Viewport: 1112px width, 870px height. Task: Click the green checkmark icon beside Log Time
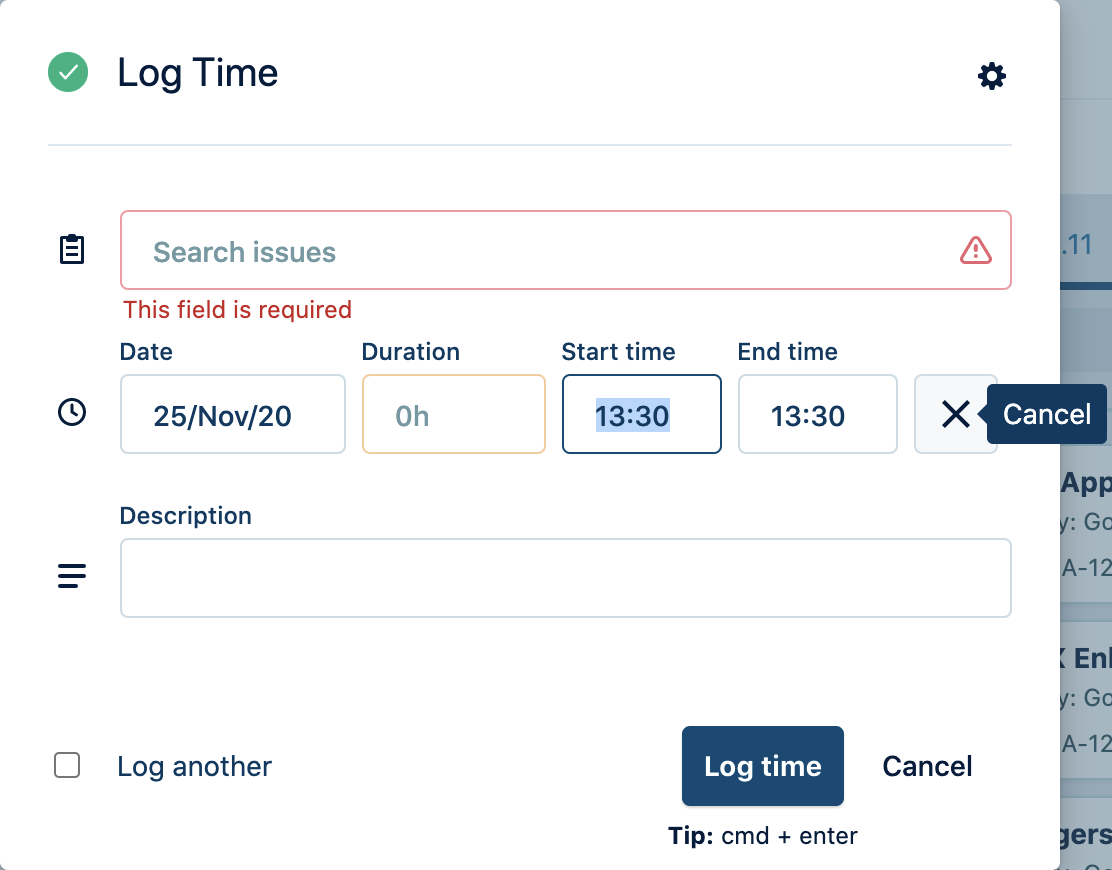(68, 73)
